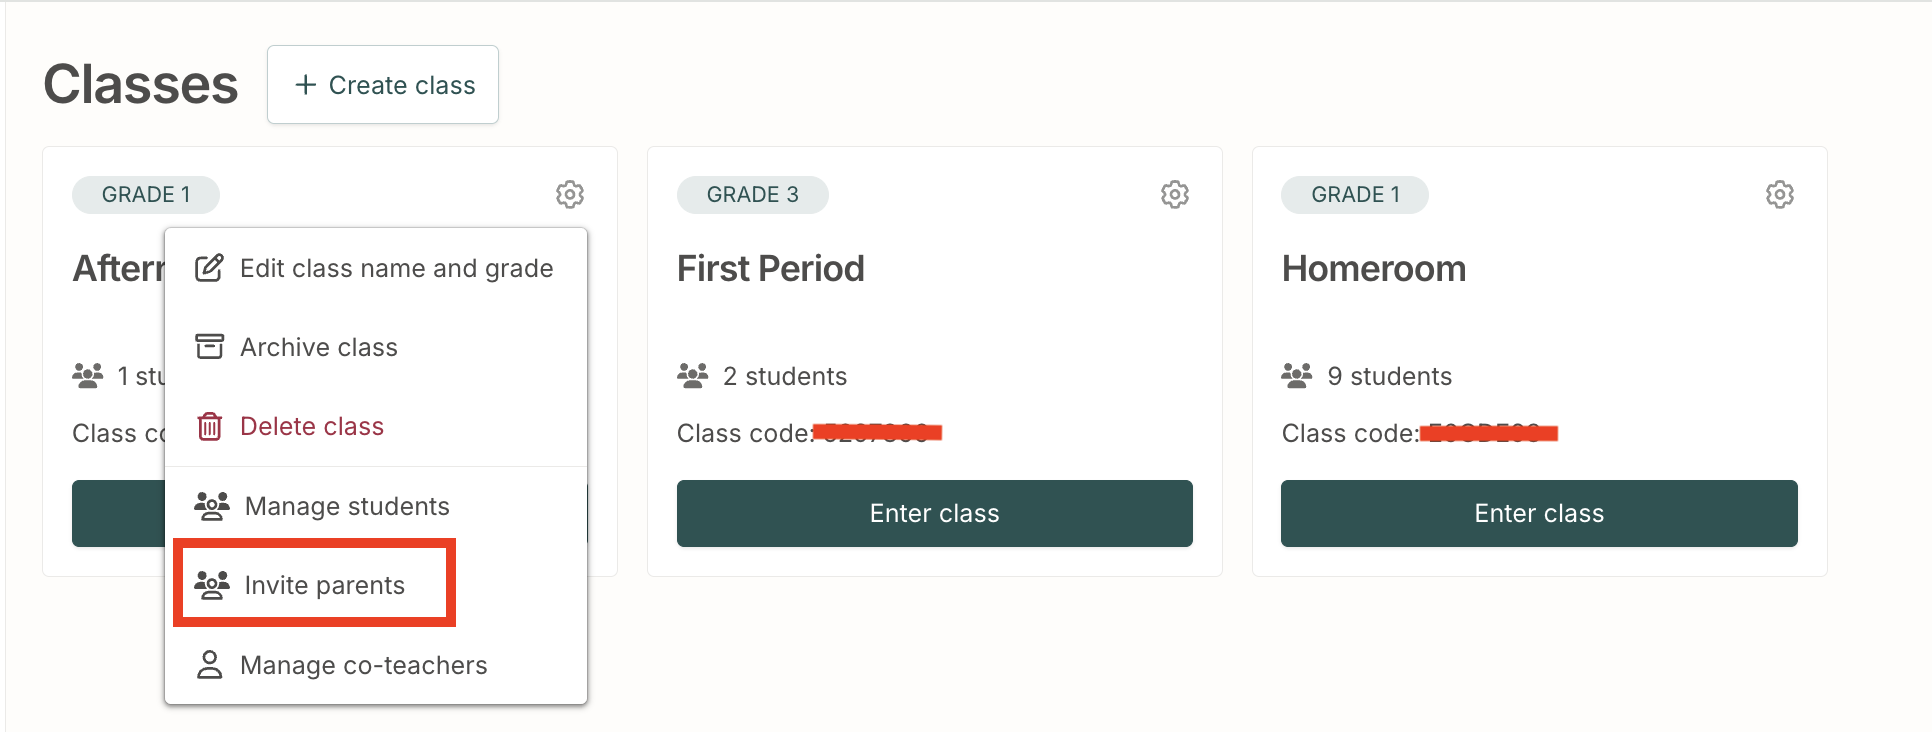Click the First Period class title

pos(771,268)
